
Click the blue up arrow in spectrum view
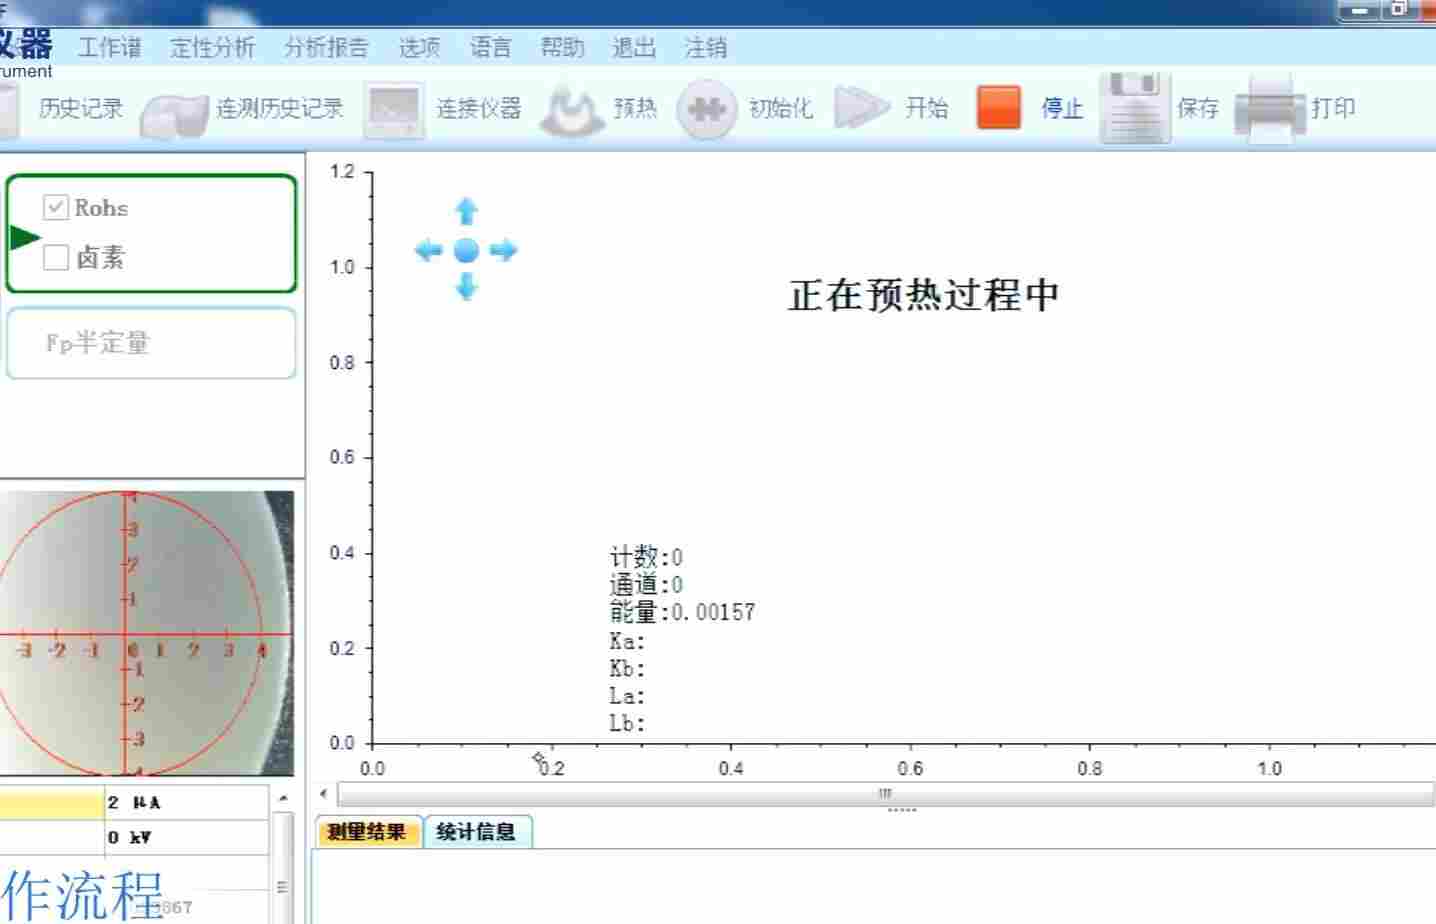466,212
